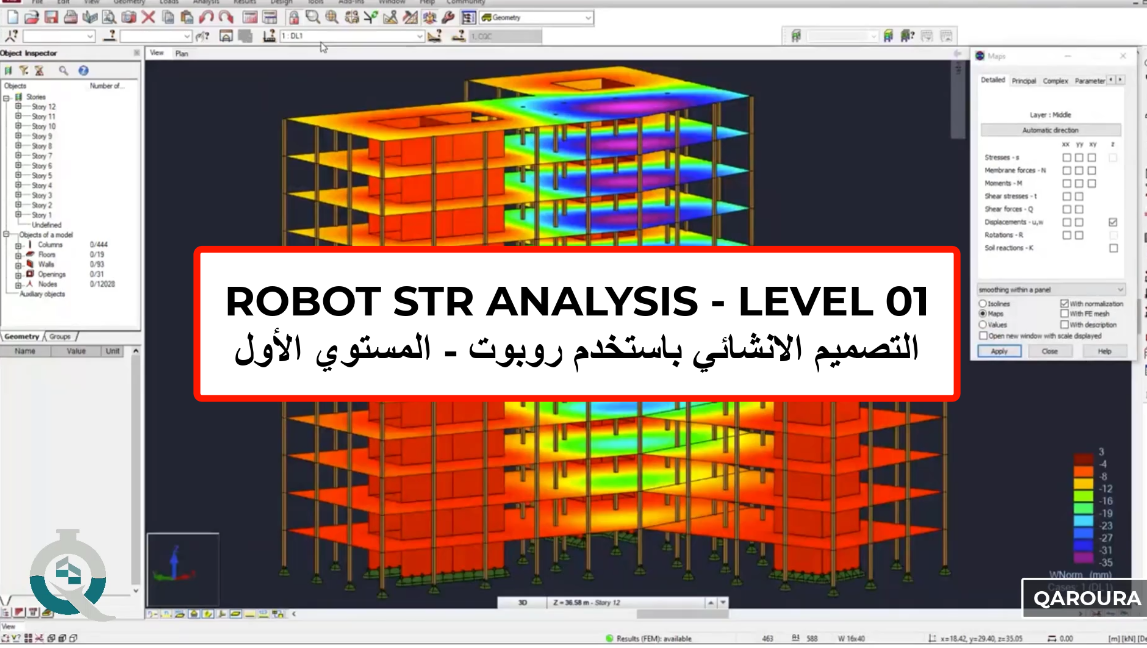
Task: Click Apply button in Maps dialog
Action: (999, 352)
